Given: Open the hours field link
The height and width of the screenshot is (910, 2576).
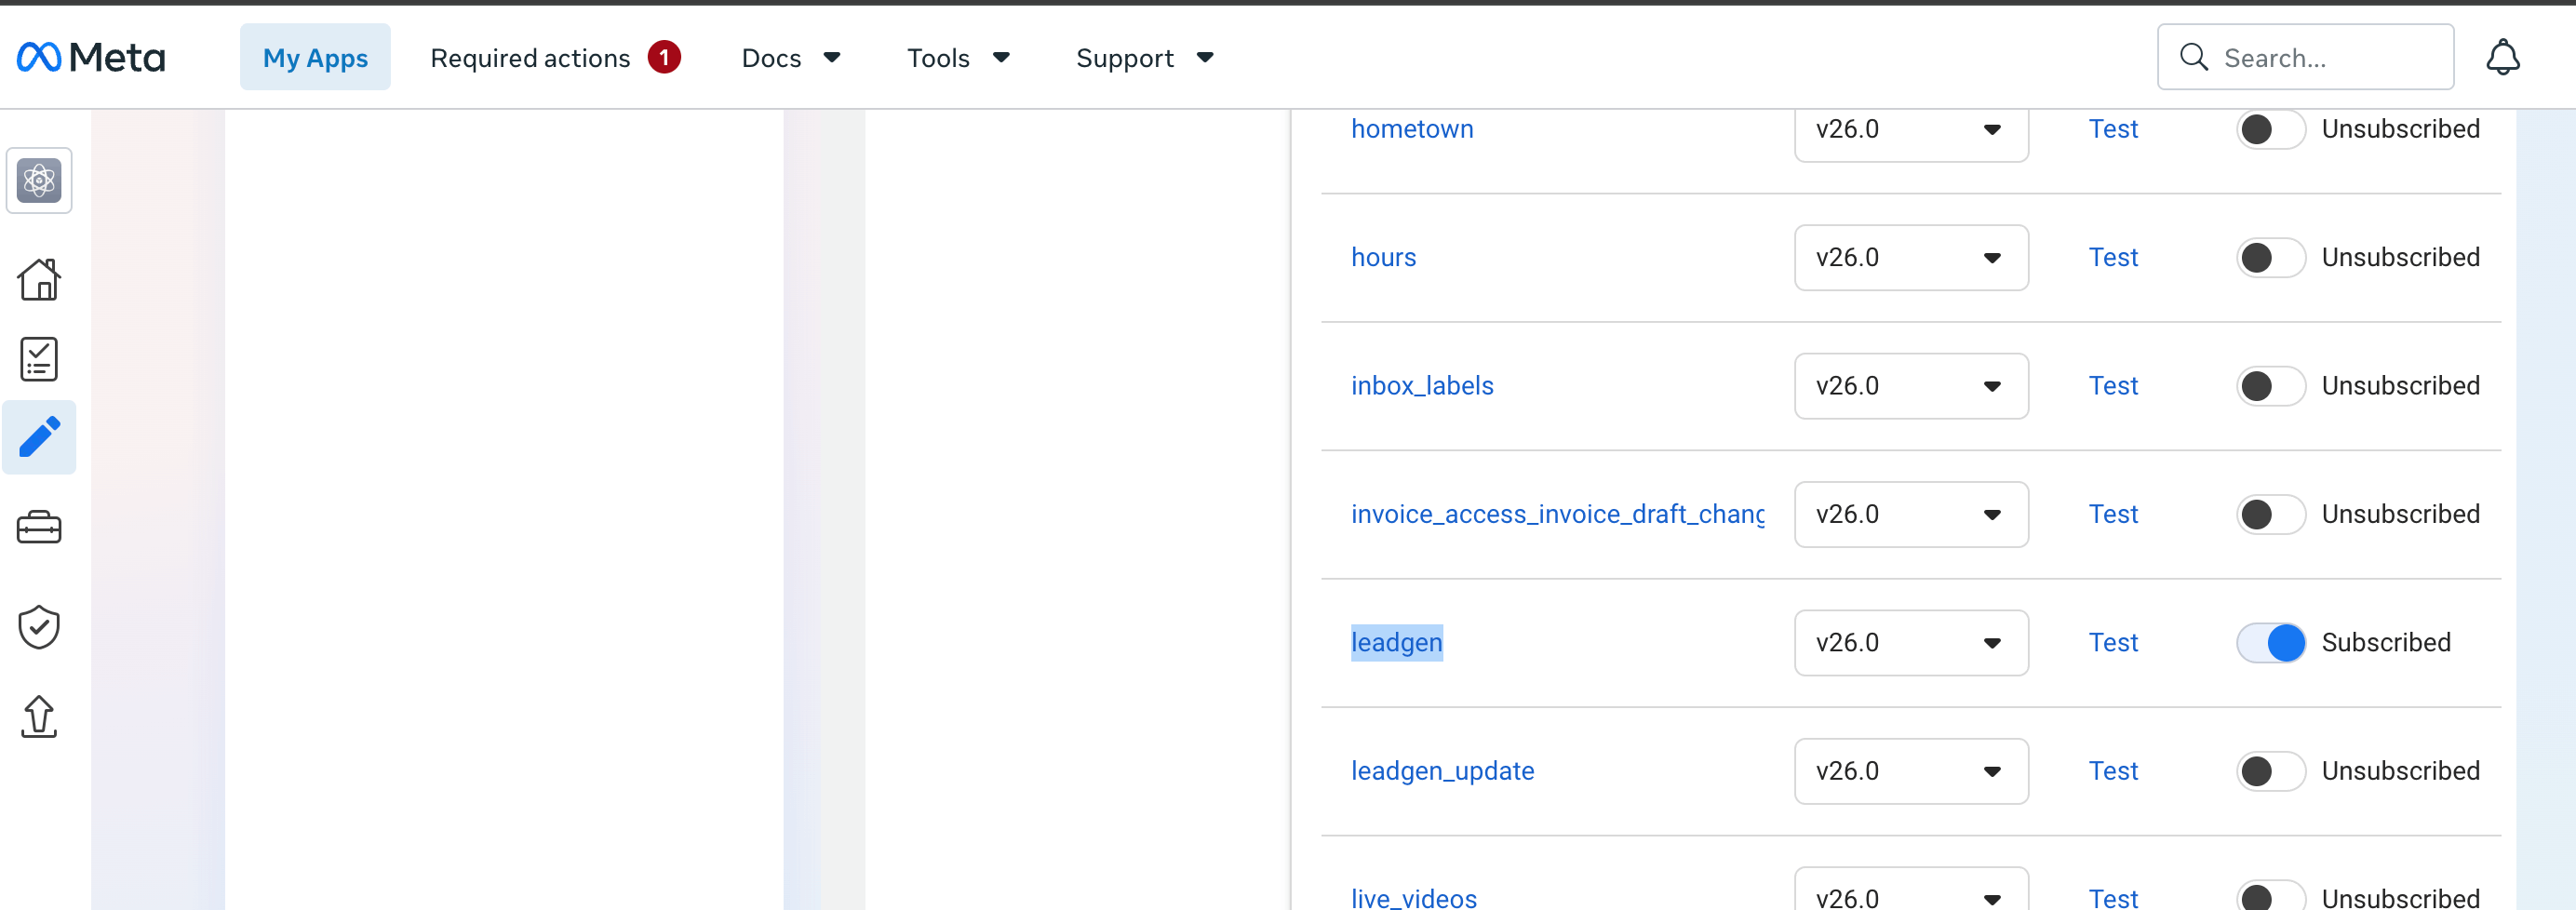Looking at the screenshot, I should [1383, 257].
